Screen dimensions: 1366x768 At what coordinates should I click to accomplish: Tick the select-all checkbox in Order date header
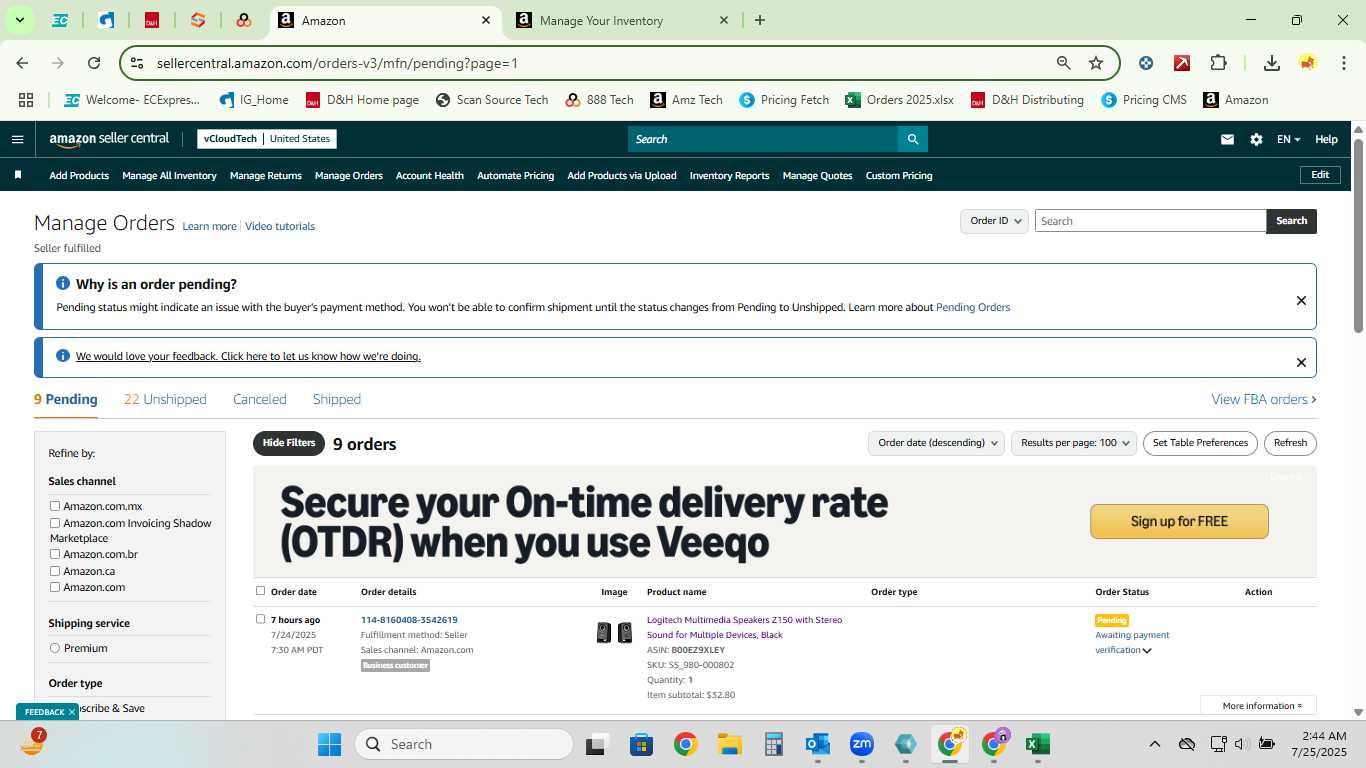[x=261, y=591]
